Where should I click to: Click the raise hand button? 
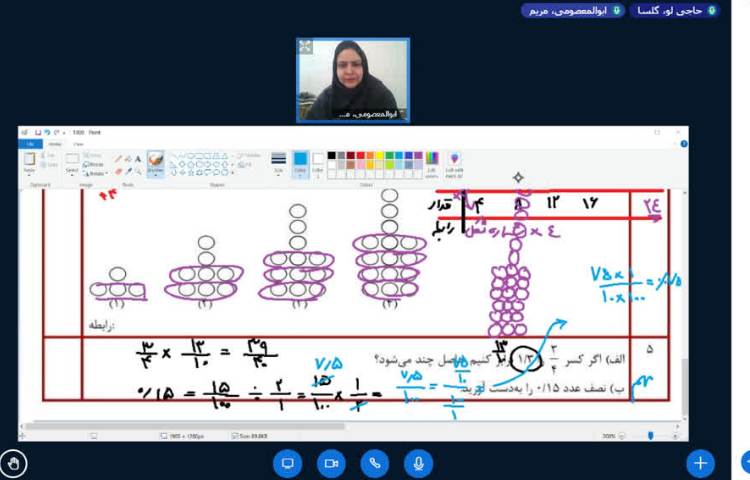pos(13,463)
